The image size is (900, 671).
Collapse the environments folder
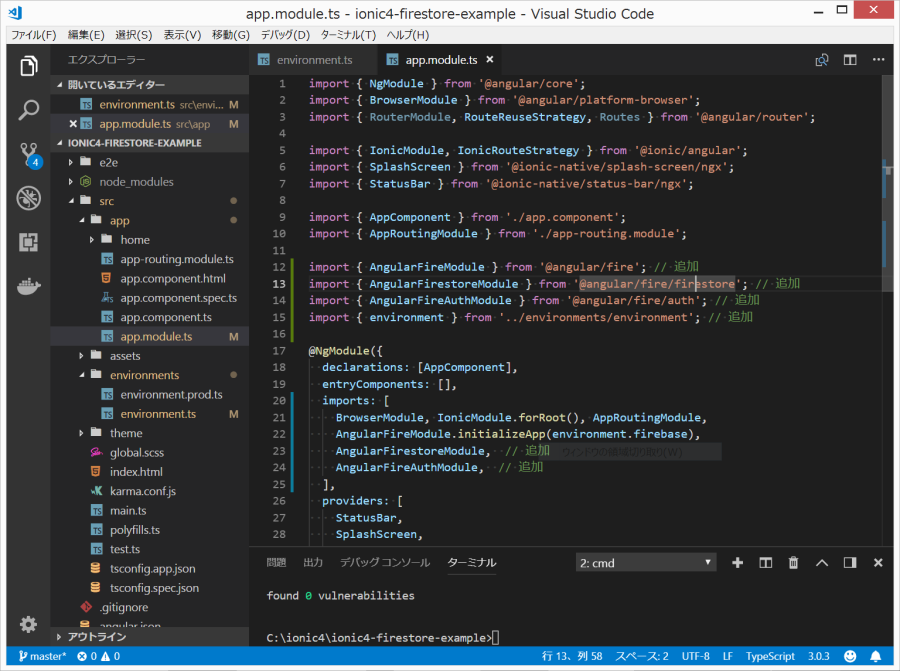pos(82,375)
